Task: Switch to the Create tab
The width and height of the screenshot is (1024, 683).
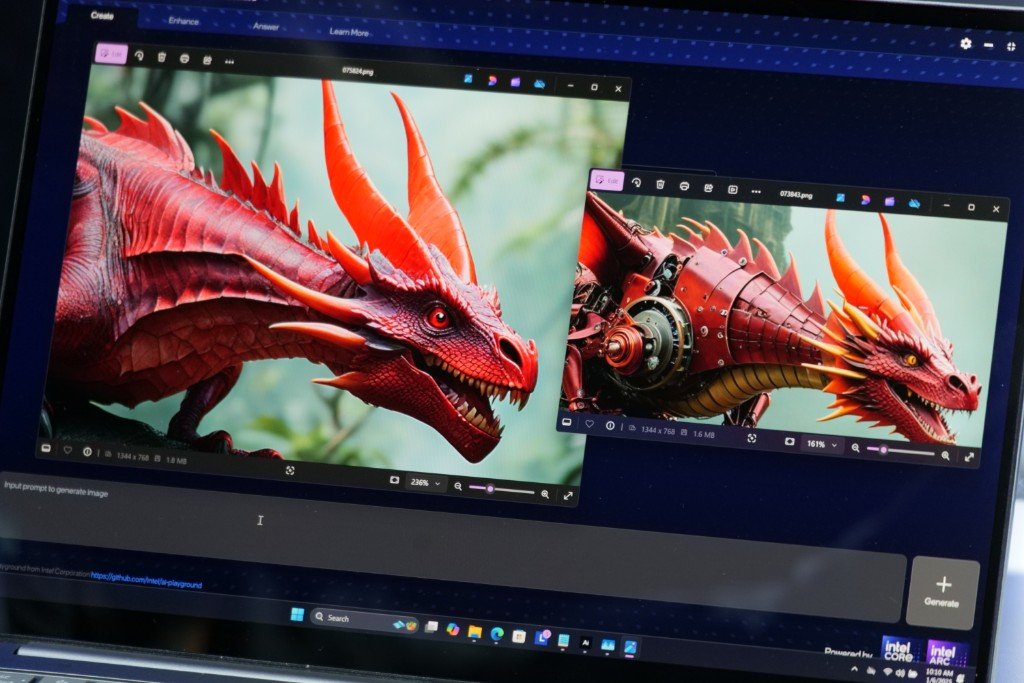Action: coord(103,16)
